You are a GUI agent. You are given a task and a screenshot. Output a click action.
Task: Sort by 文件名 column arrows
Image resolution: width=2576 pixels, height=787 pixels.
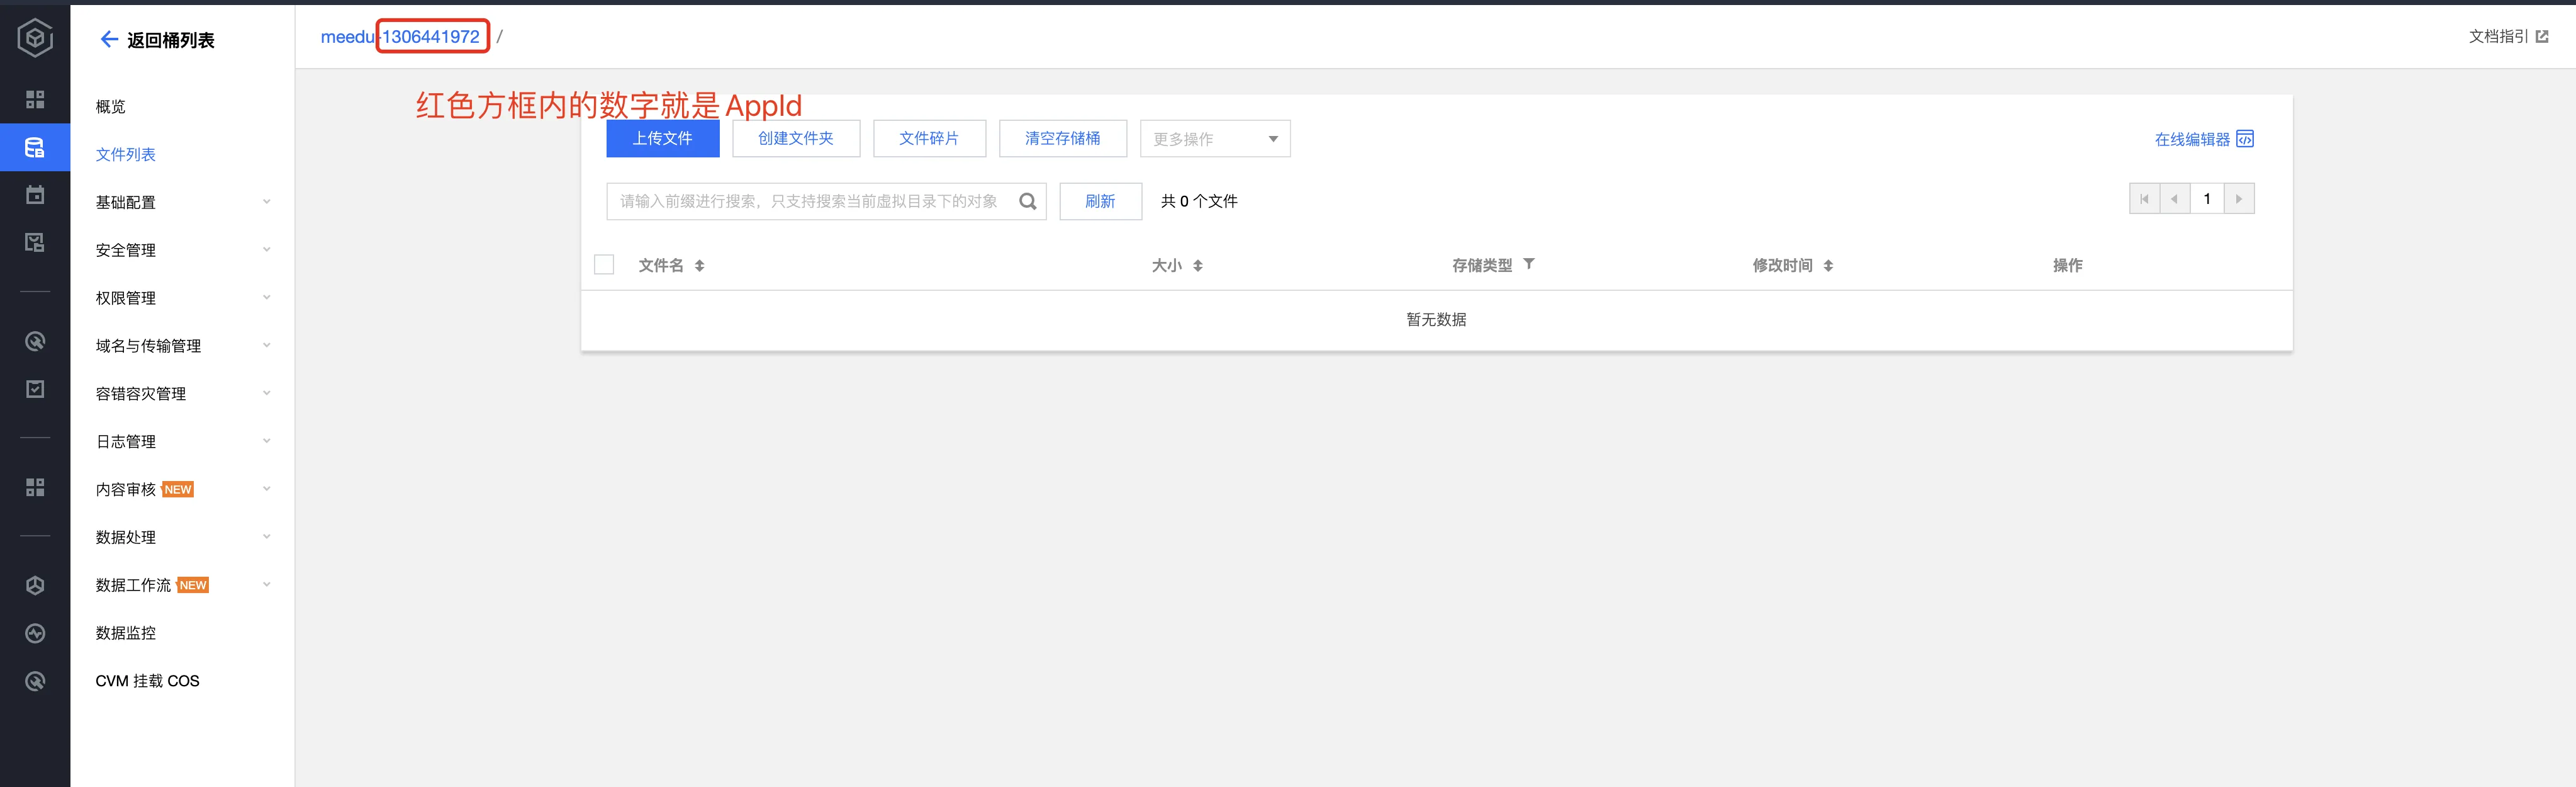[x=700, y=266]
